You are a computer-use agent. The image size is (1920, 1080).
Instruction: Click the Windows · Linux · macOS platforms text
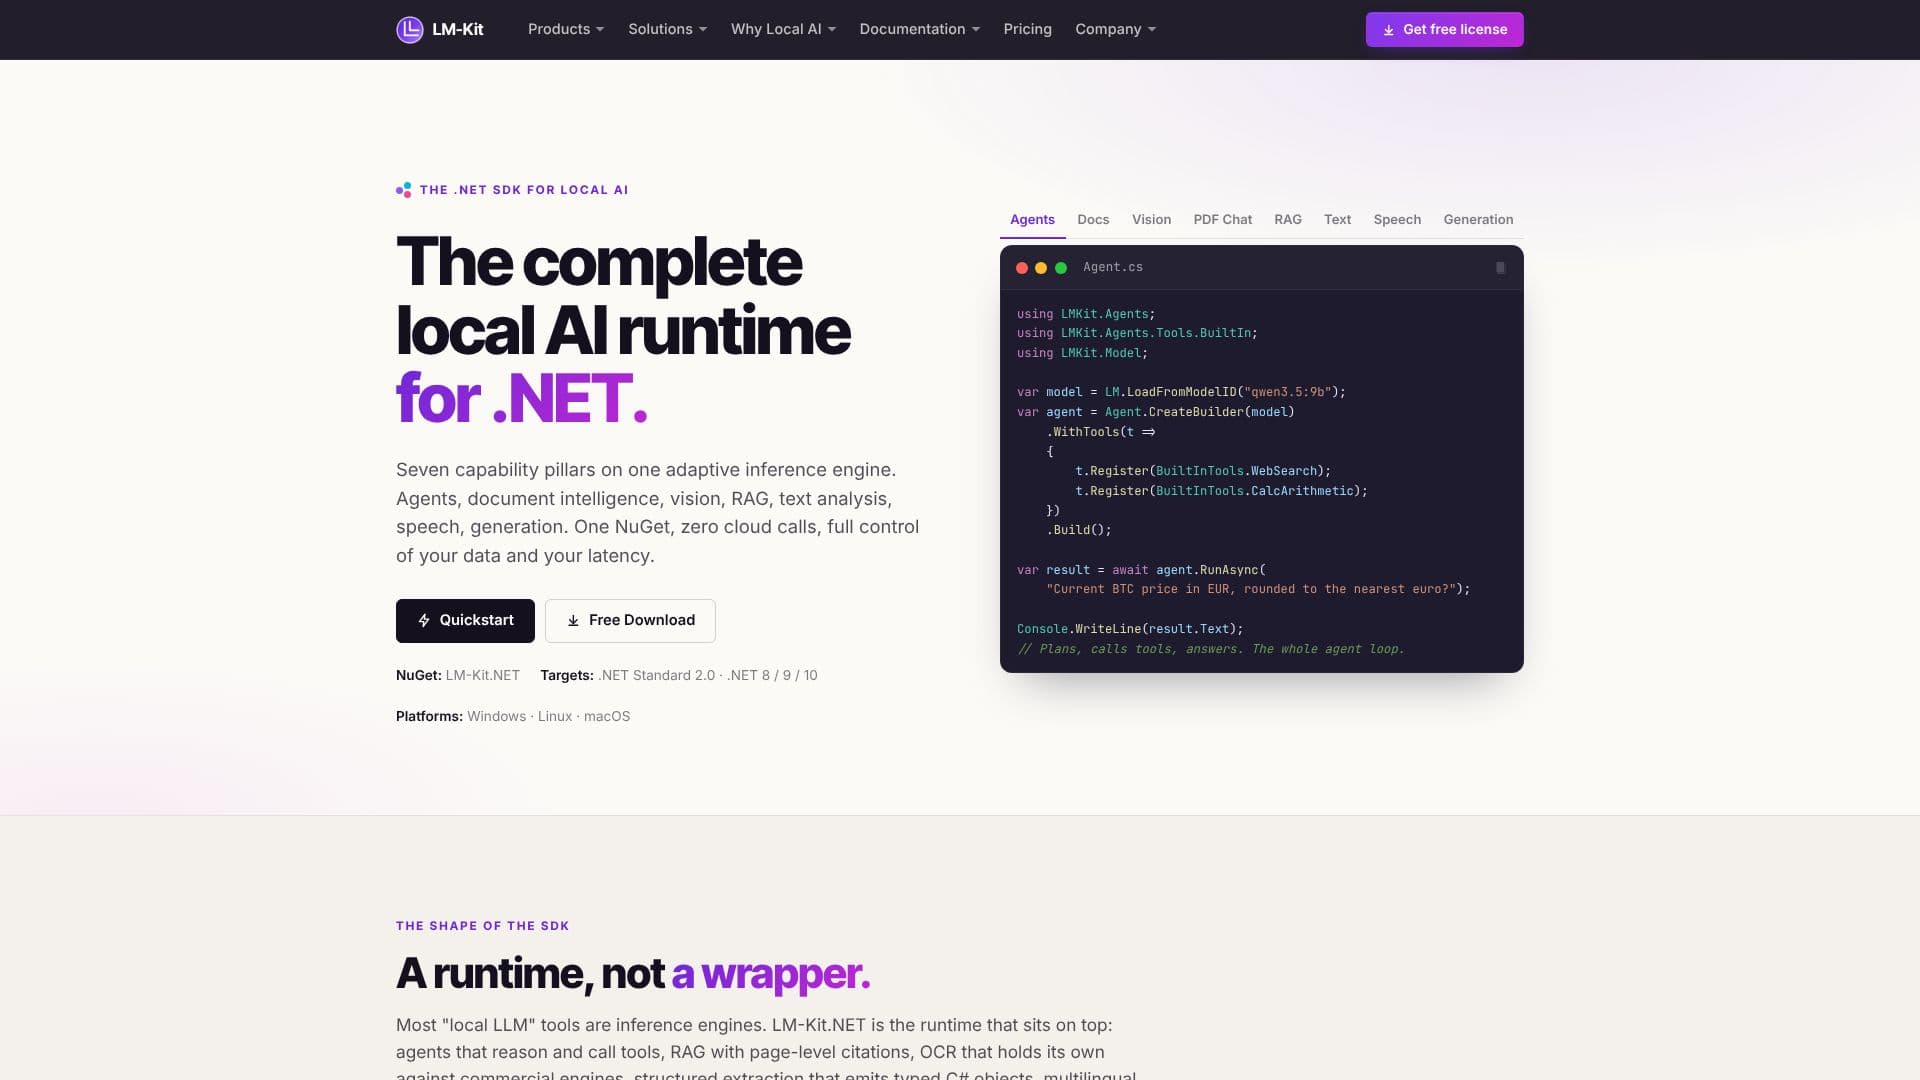548,717
